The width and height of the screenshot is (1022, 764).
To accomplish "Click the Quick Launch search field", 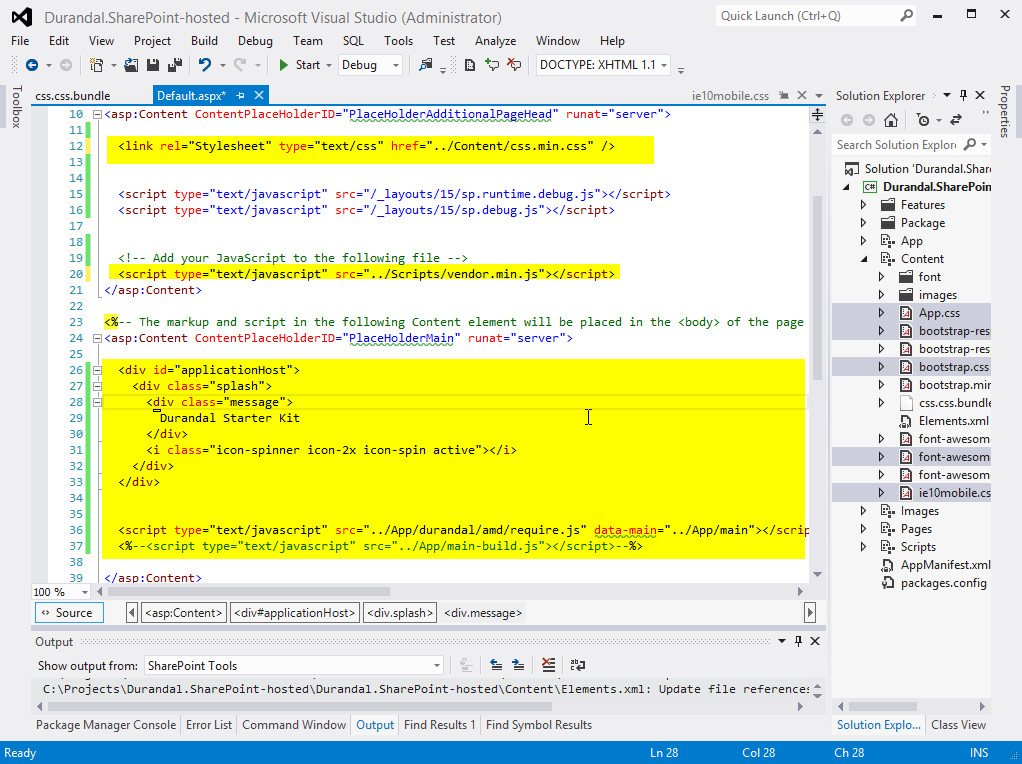I will pyautogui.click(x=808, y=16).
